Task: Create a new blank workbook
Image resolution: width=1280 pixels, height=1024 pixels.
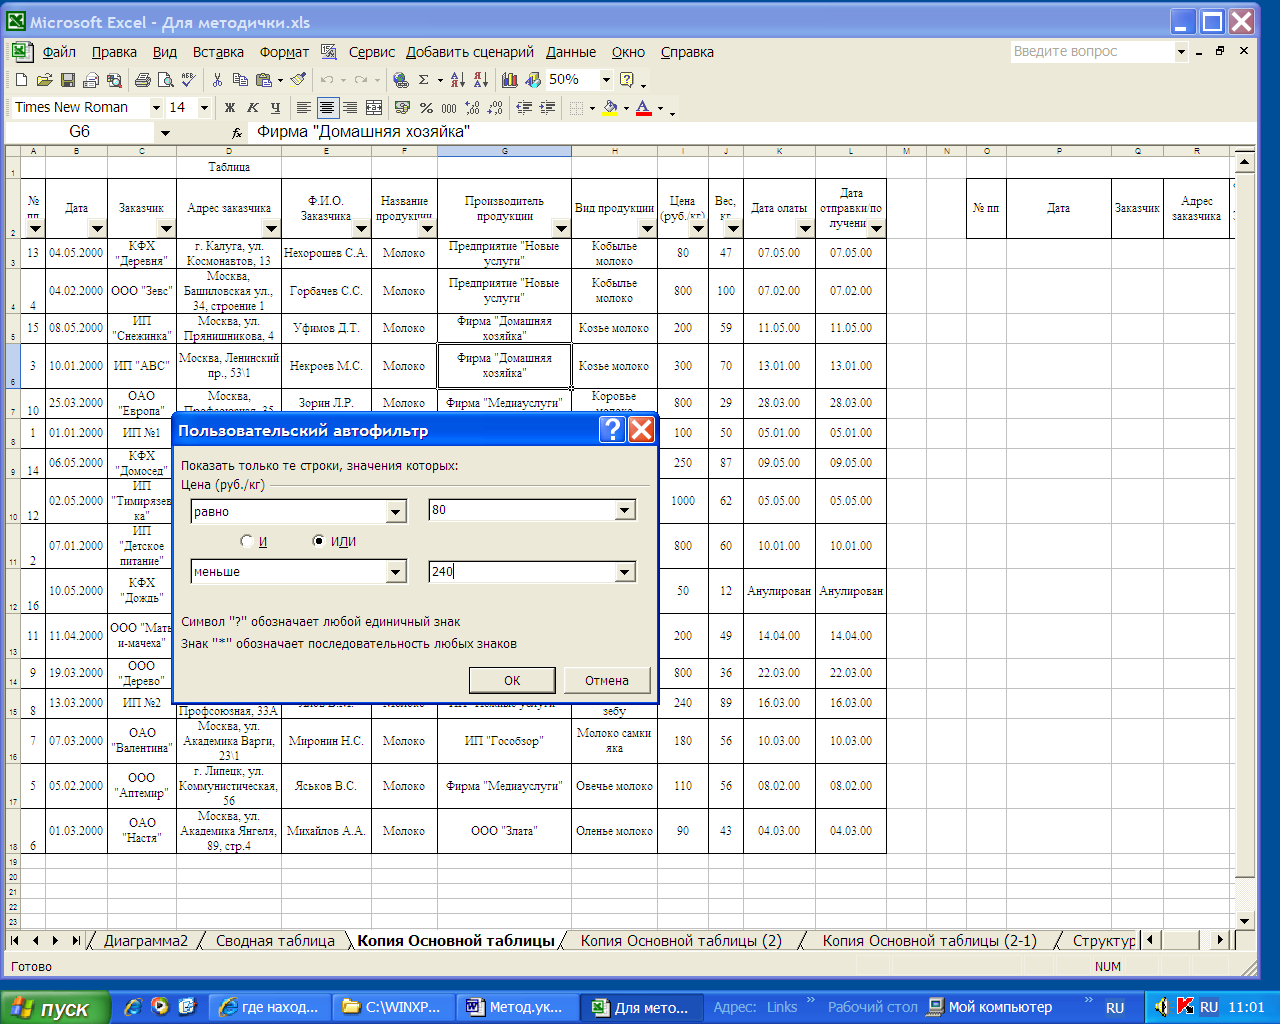Action: click(21, 80)
